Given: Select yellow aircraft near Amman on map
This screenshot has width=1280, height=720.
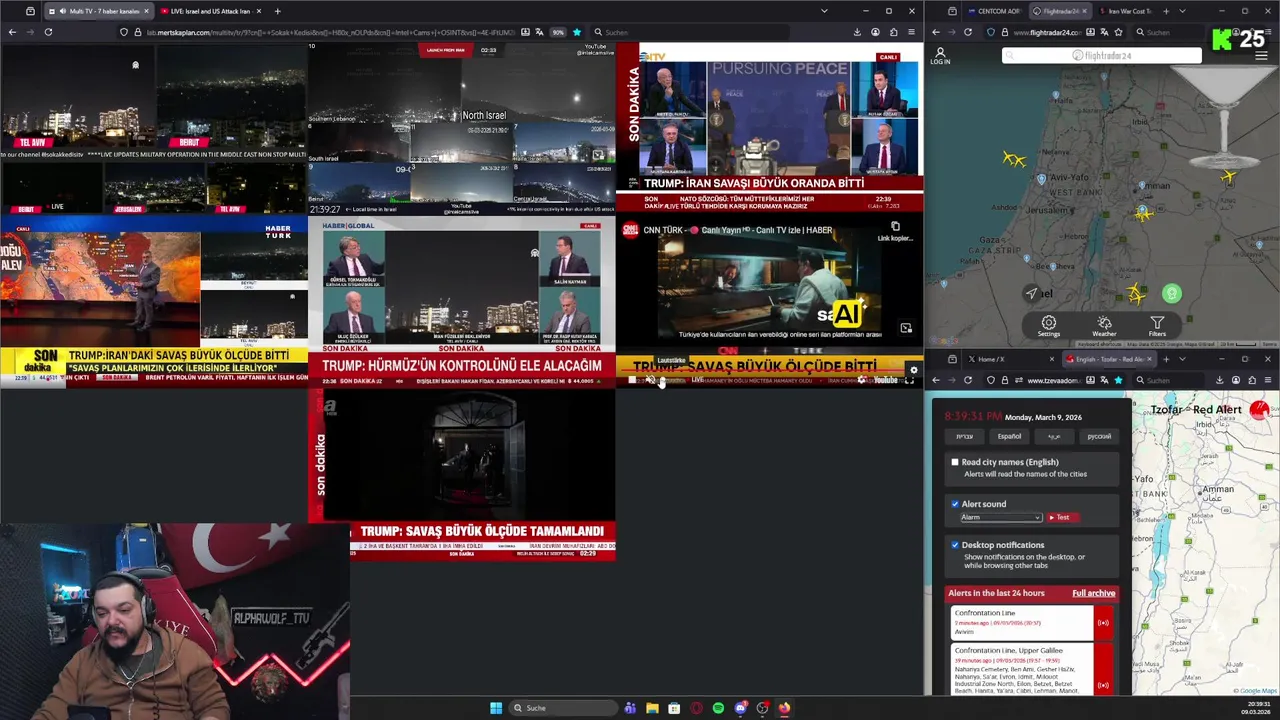Looking at the screenshot, I should (1143, 213).
